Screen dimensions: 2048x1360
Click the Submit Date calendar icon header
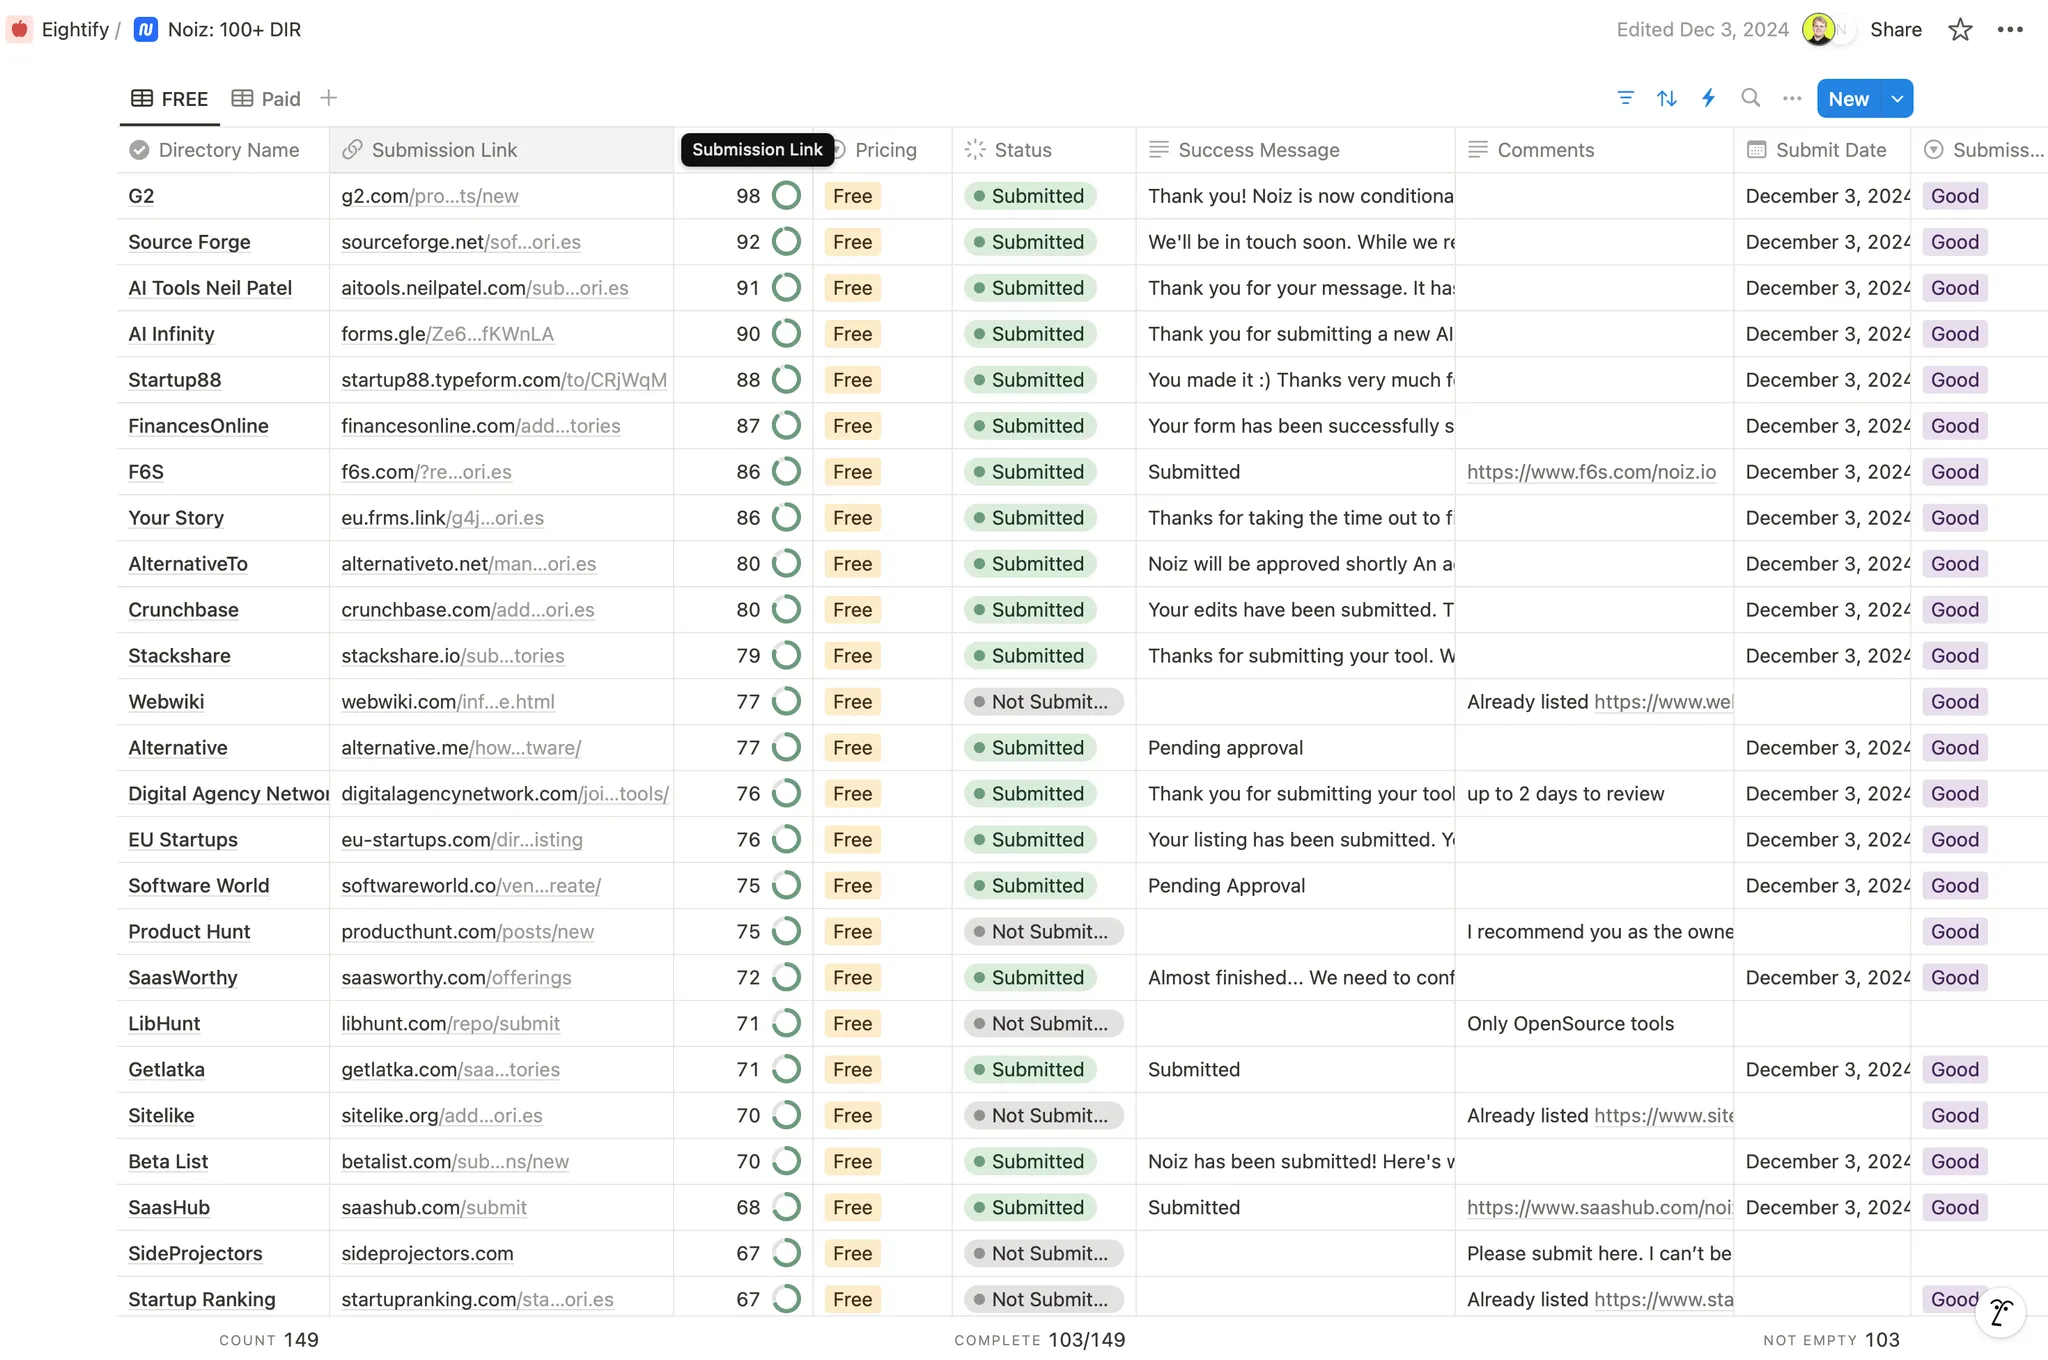1756,150
